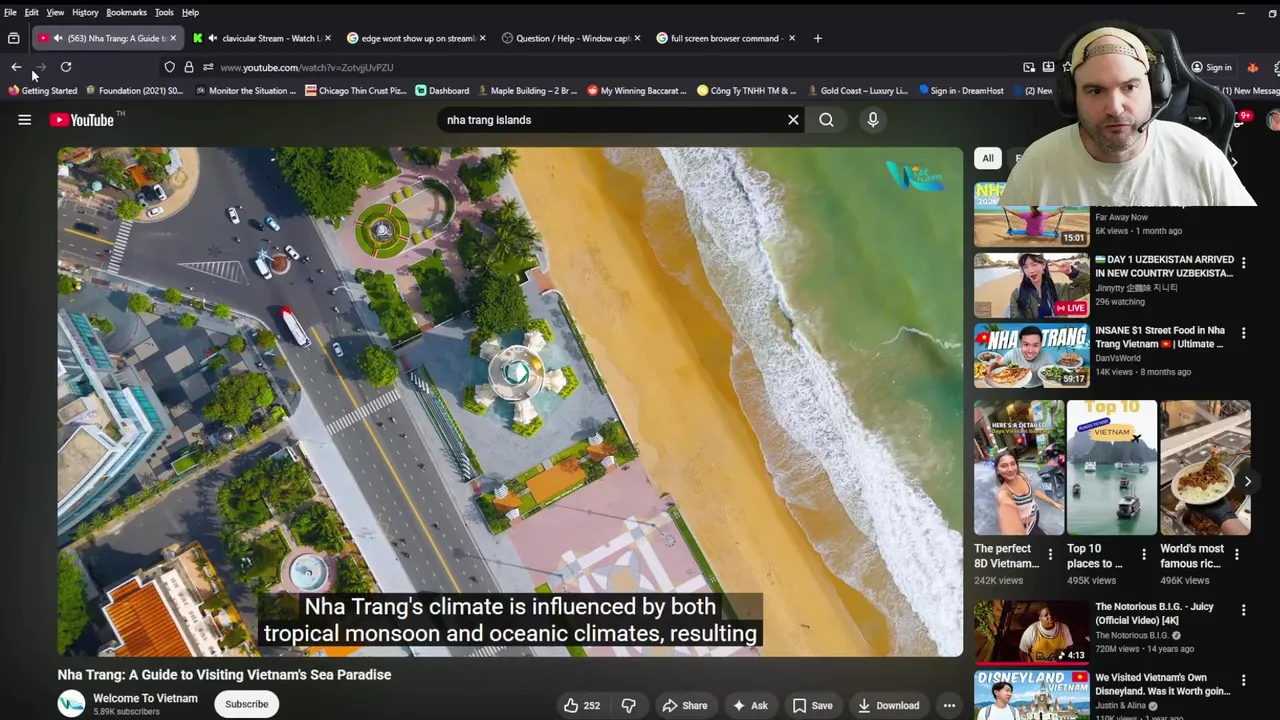Image resolution: width=1280 pixels, height=720 pixels.
Task: Open options for INSANE $1 Street Food video
Action: tap(1243, 333)
